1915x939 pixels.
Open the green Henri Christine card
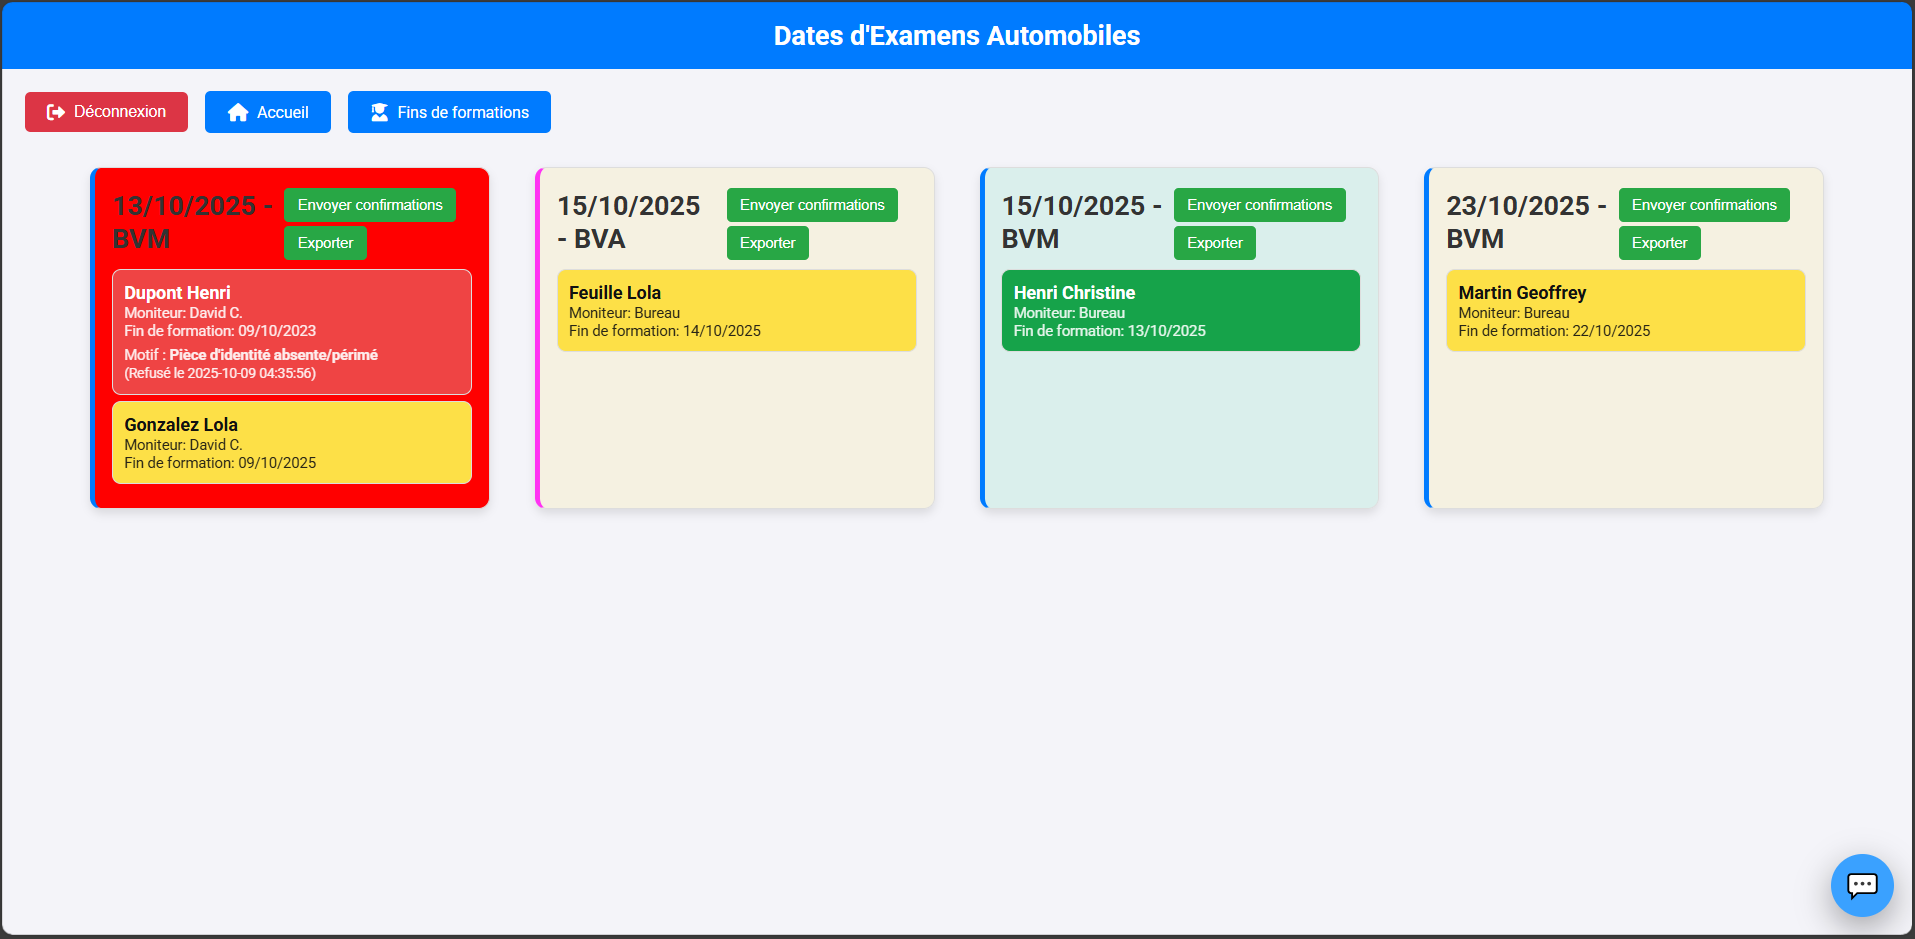1180,311
